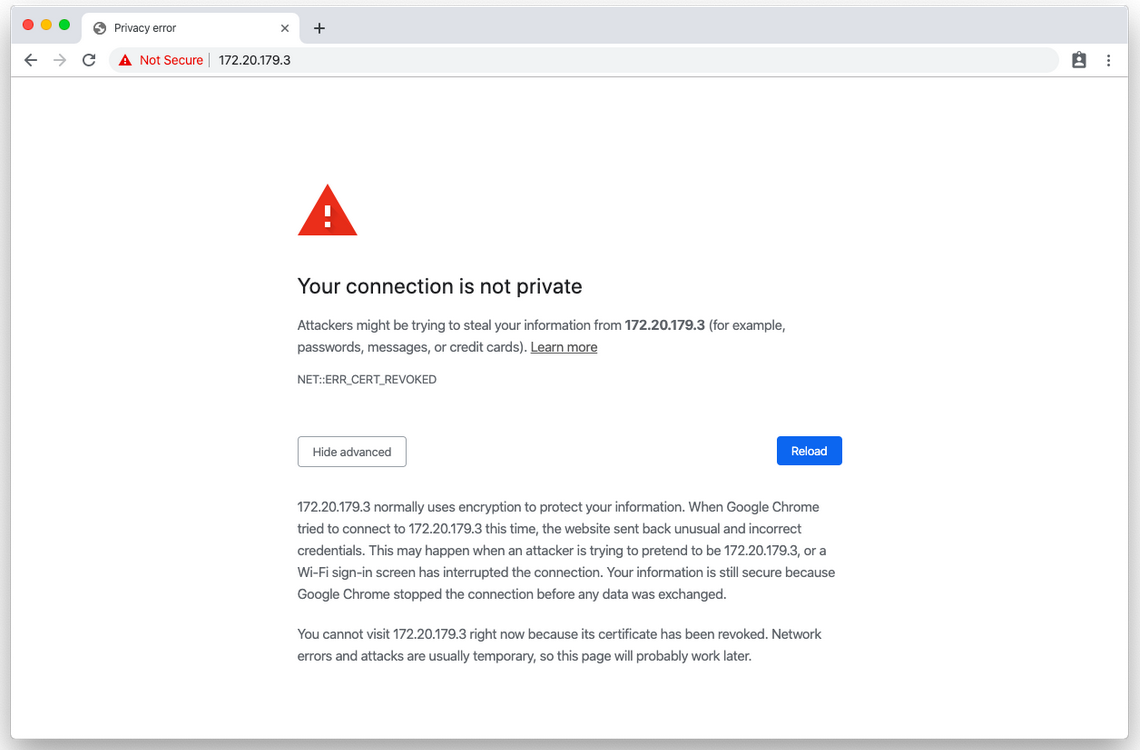Click the Not Secure label
The width and height of the screenshot is (1140, 750).
pyautogui.click(x=171, y=60)
